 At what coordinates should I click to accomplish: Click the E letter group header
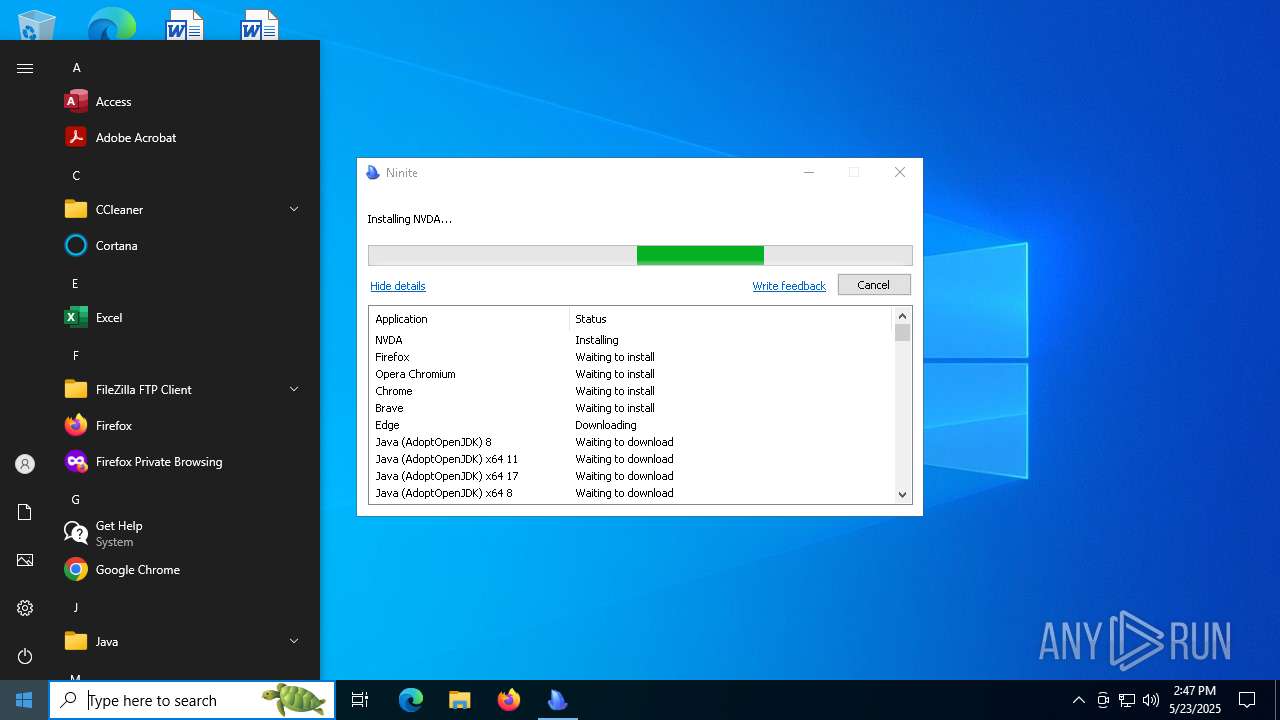click(x=75, y=284)
